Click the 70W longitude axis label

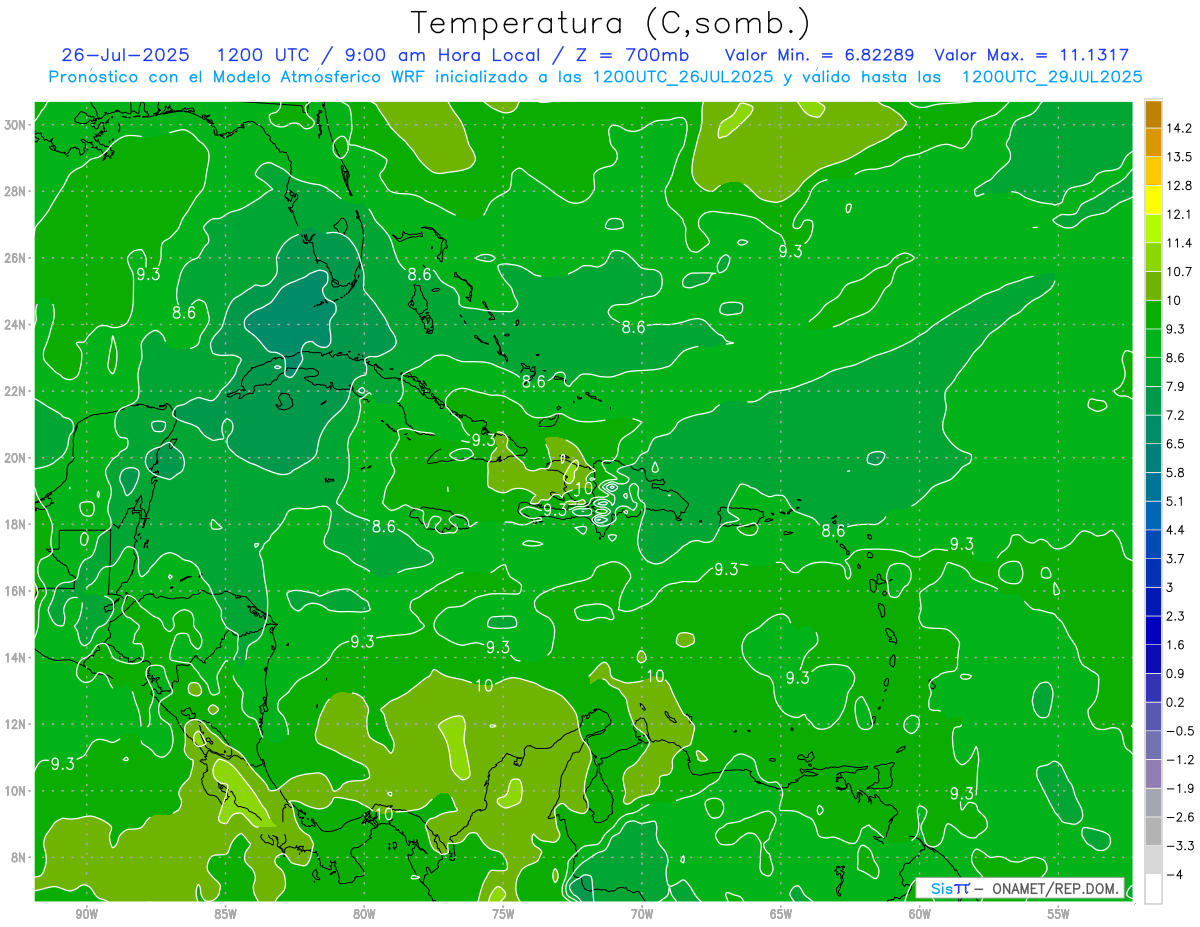tap(642, 914)
